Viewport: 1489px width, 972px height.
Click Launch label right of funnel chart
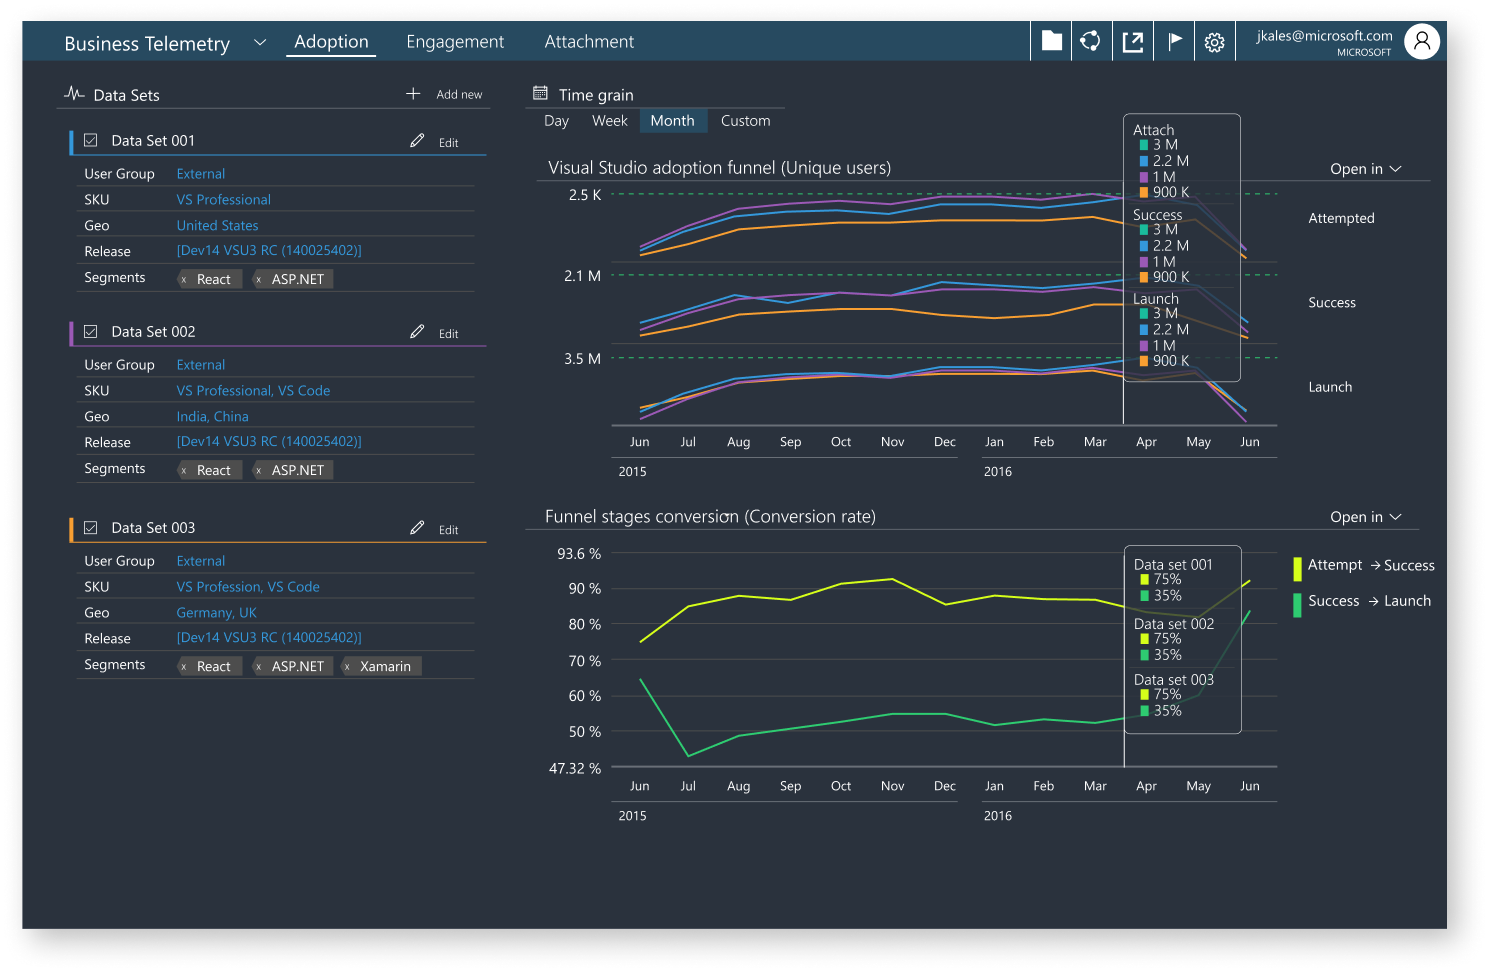(1331, 387)
